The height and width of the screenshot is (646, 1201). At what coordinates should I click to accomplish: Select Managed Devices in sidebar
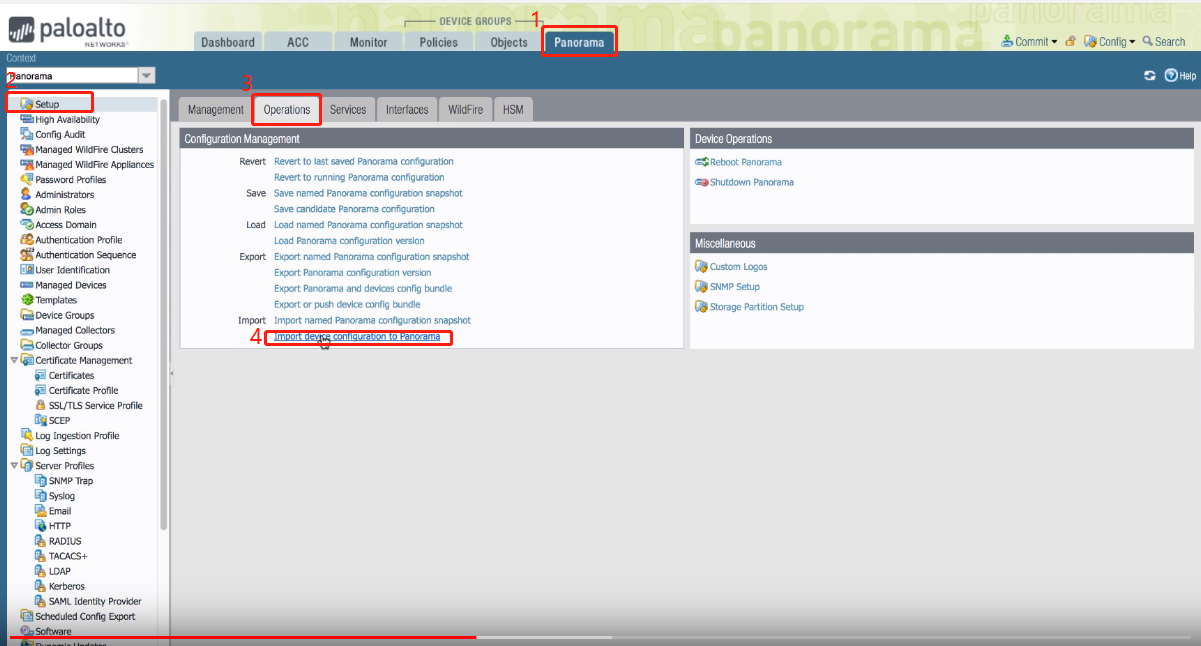(x=70, y=285)
